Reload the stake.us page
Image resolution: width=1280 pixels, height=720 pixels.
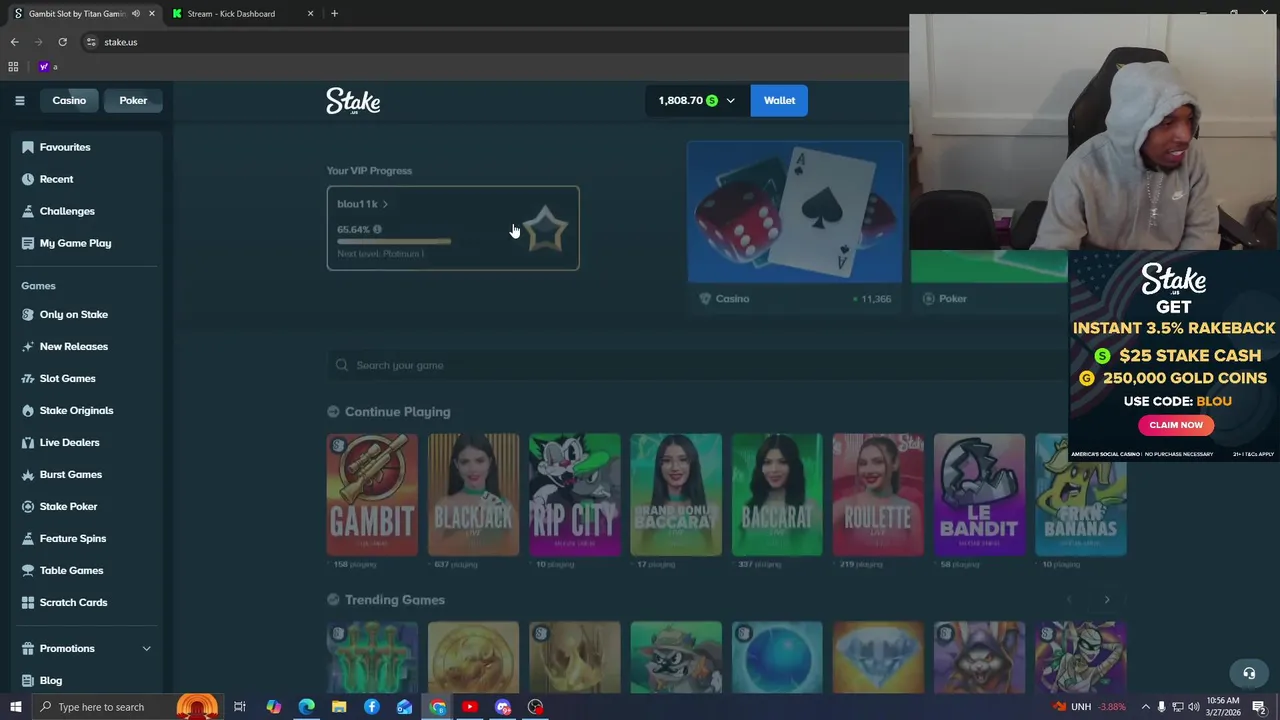point(62,42)
